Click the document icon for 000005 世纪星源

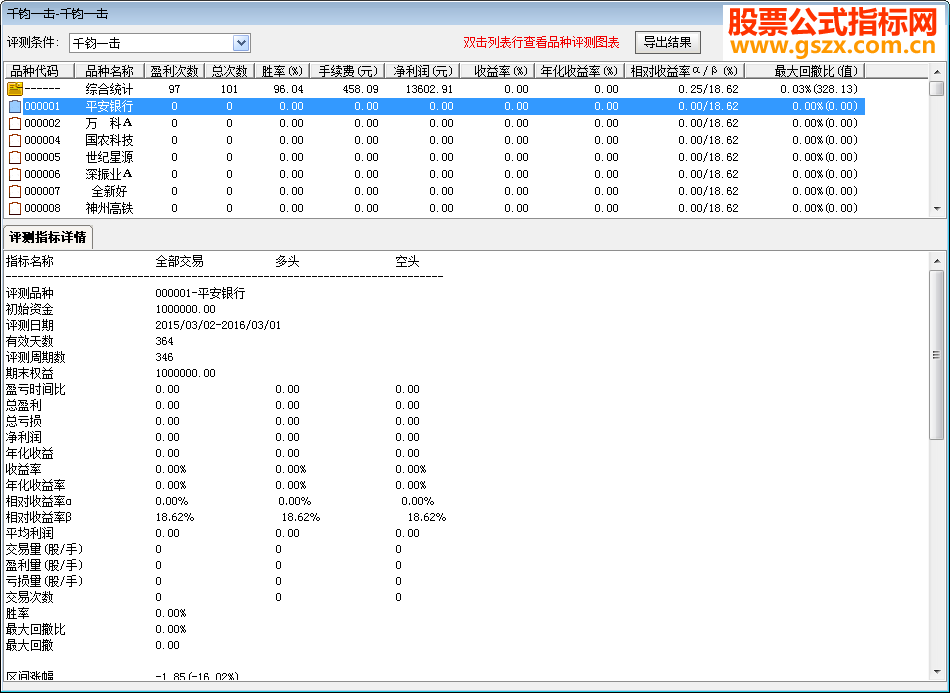pos(15,157)
